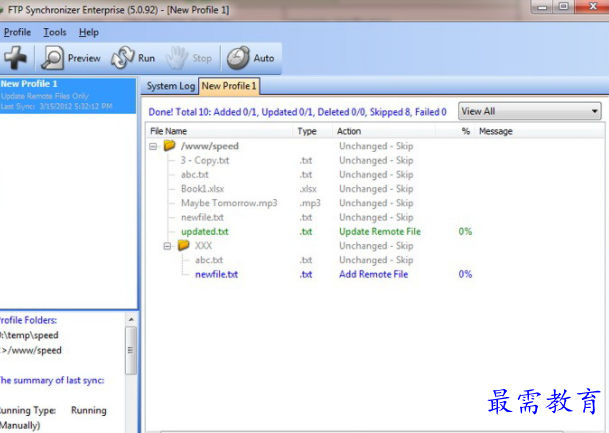This screenshot has width=609, height=433.
Task: Click the .mp3 type cell
Action: pos(310,203)
